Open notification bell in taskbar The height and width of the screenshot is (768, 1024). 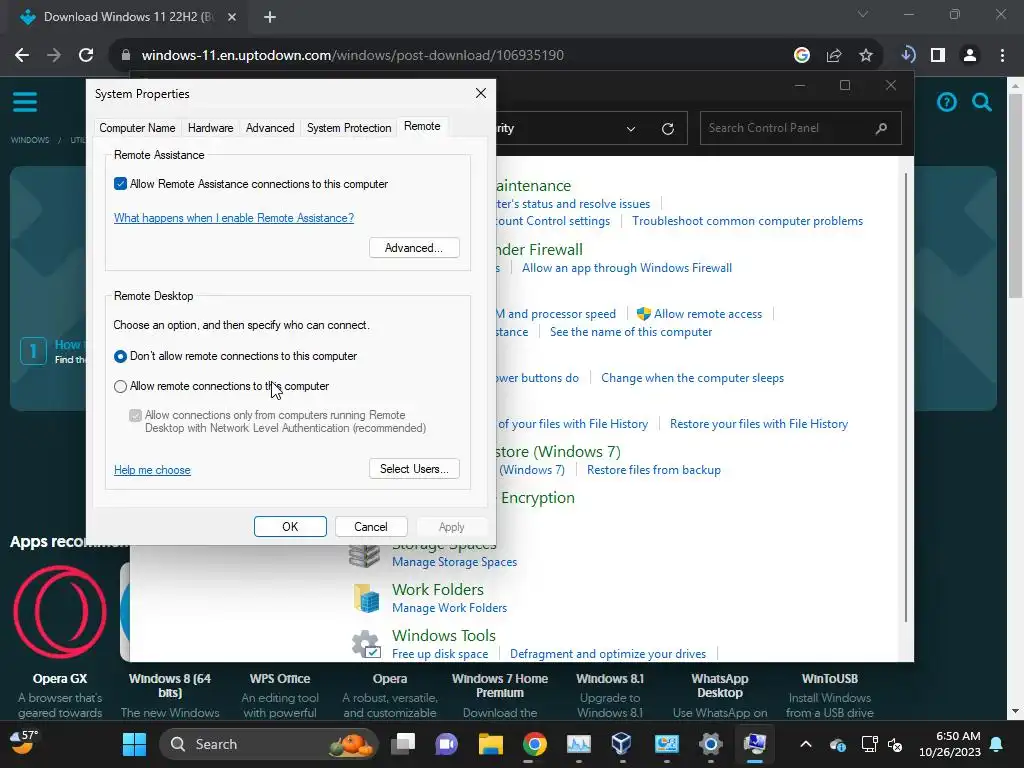[x=997, y=744]
